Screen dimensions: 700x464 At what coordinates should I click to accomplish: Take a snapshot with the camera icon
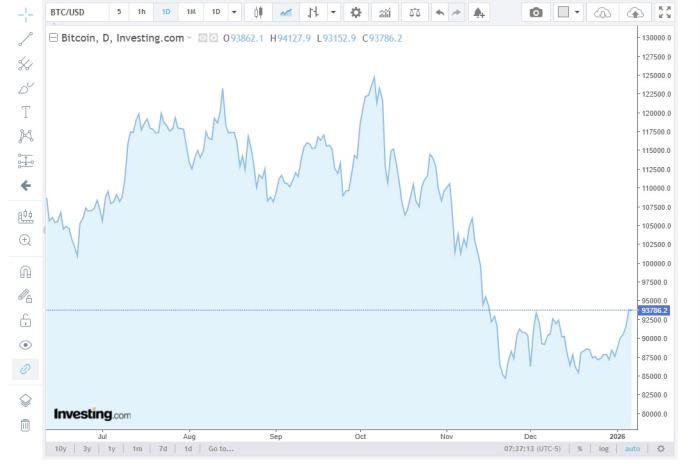coord(536,12)
